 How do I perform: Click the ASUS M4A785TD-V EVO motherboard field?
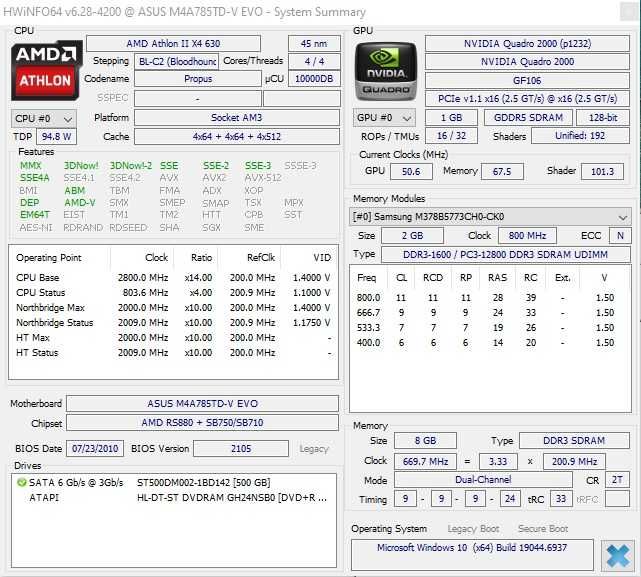tap(202, 404)
